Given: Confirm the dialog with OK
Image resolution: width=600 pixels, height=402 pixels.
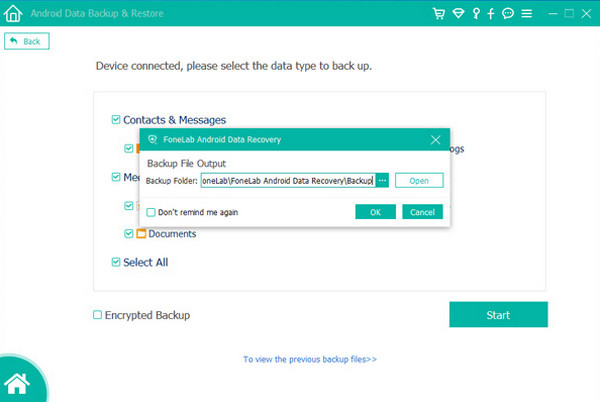Looking at the screenshot, I should [375, 212].
